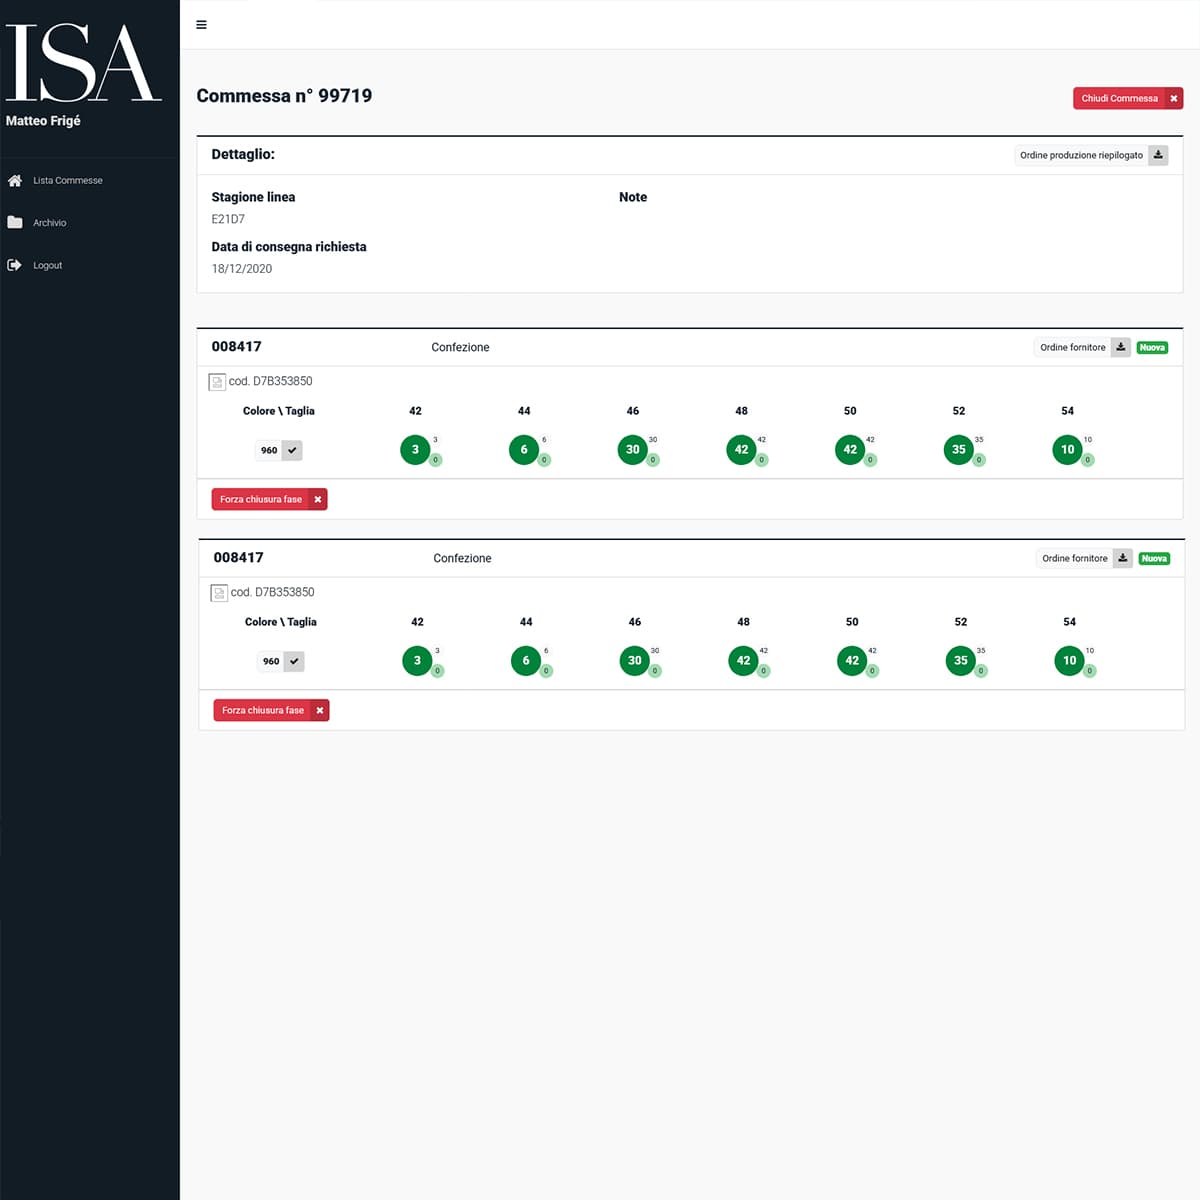The height and width of the screenshot is (1200, 1200).
Task: Click the ISA logo in the sidebar
Action: (x=82, y=63)
